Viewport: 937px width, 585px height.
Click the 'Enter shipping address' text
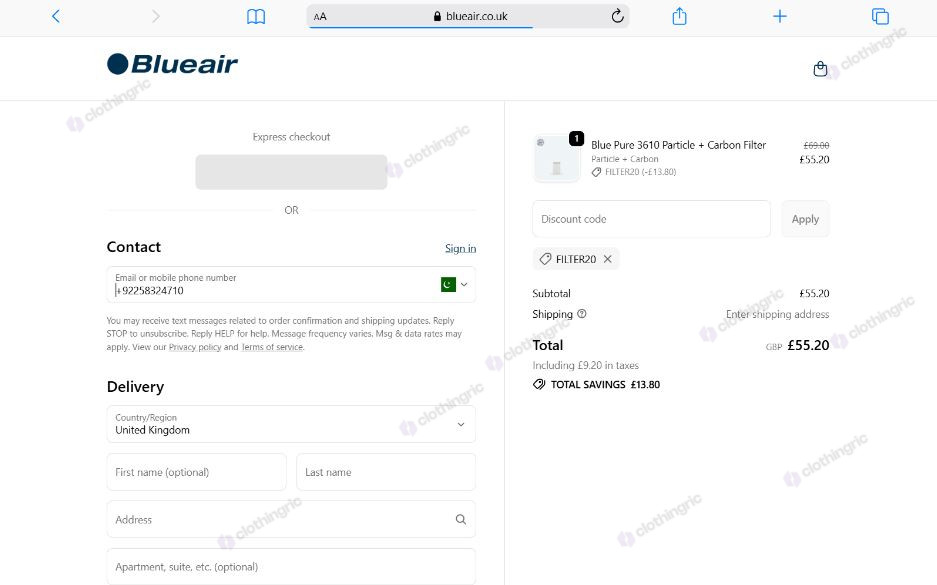777,314
